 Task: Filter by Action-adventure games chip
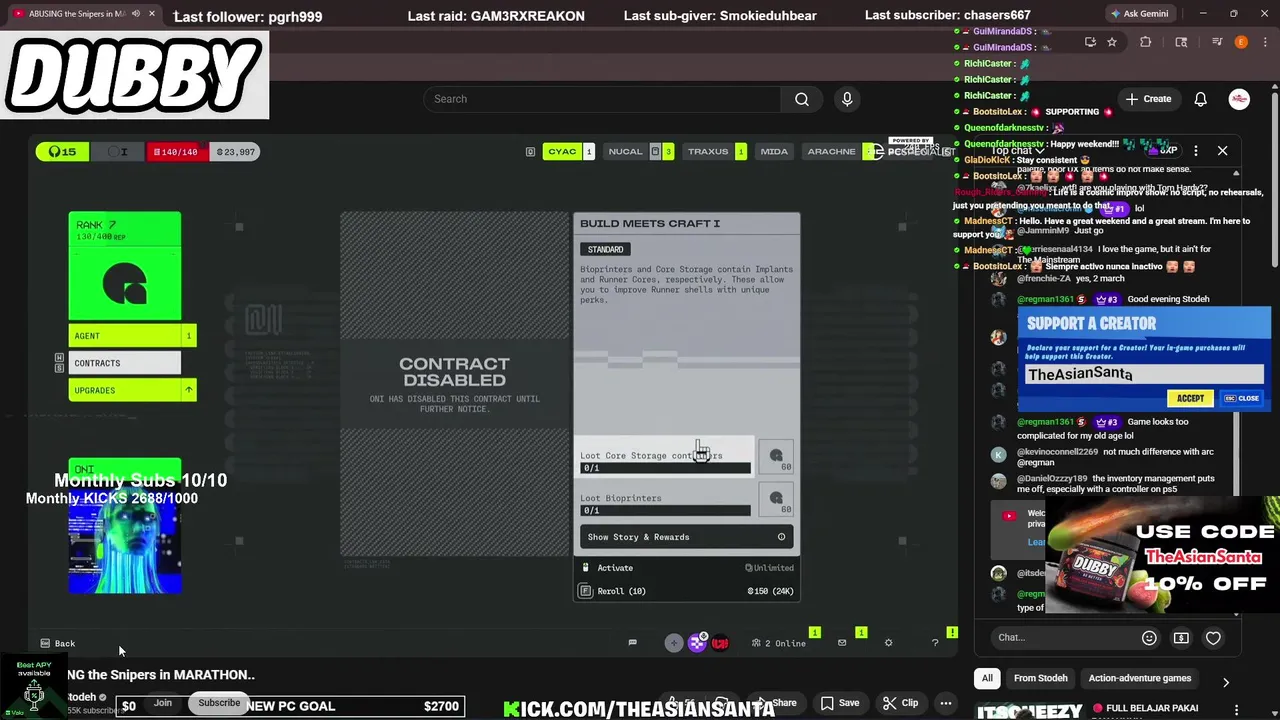(x=1140, y=678)
